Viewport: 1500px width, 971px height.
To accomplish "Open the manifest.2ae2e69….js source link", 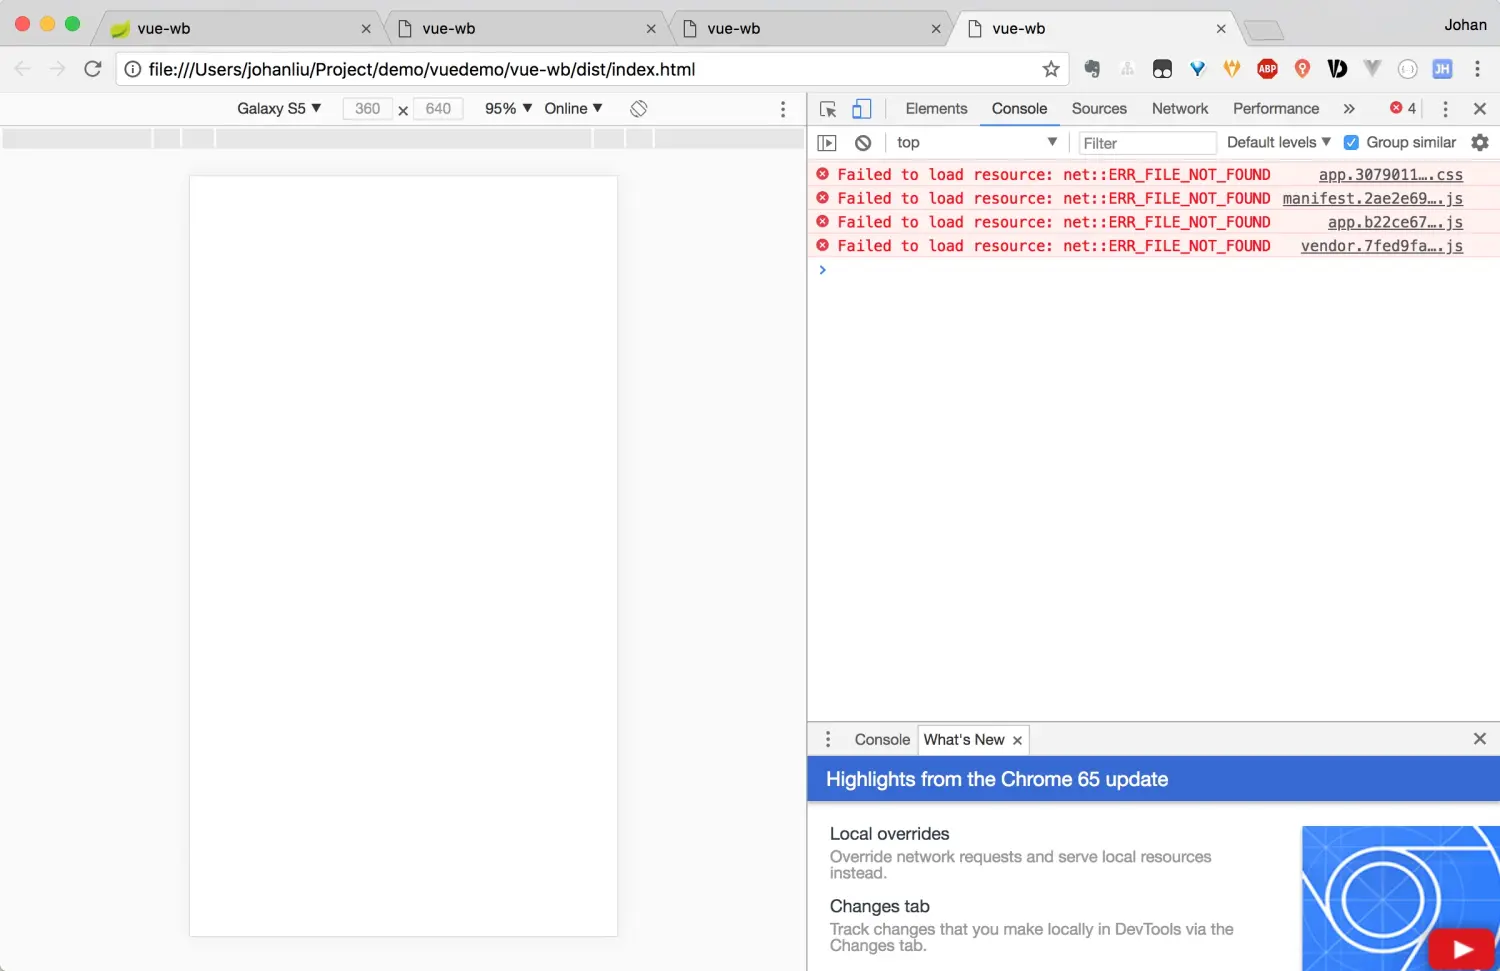I will [1372, 198].
